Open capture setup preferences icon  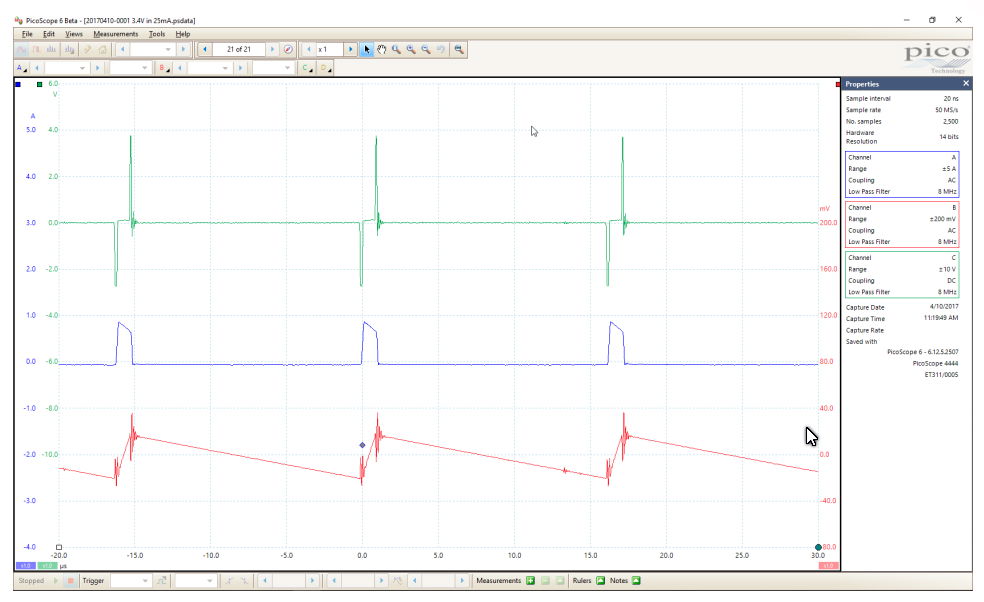[88, 50]
